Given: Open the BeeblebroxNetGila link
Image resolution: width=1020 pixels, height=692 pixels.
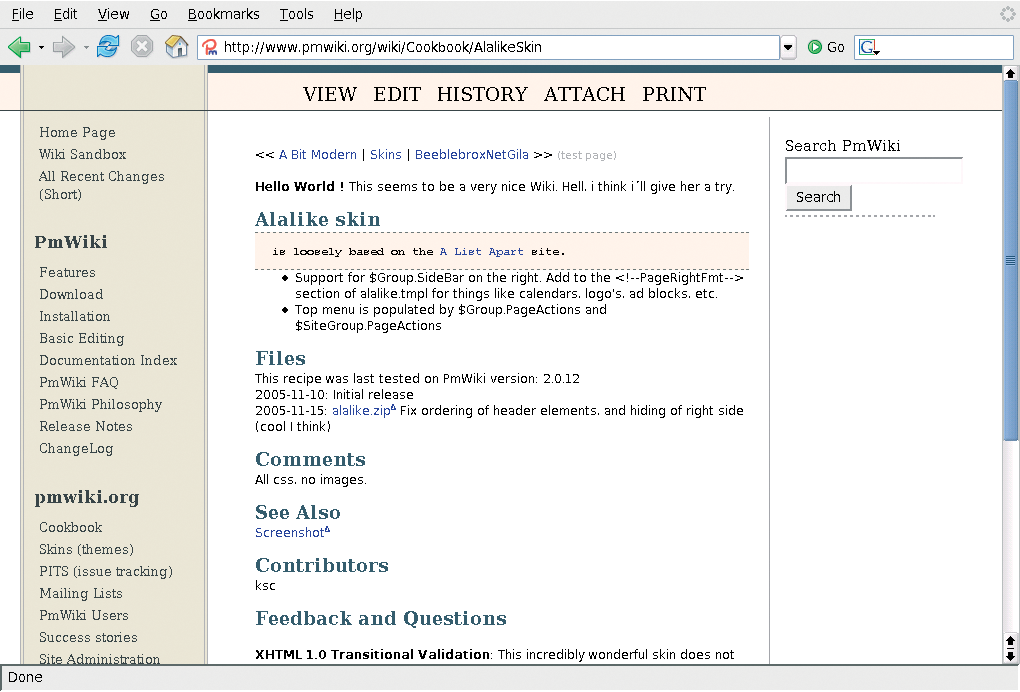Looking at the screenshot, I should click(472, 155).
